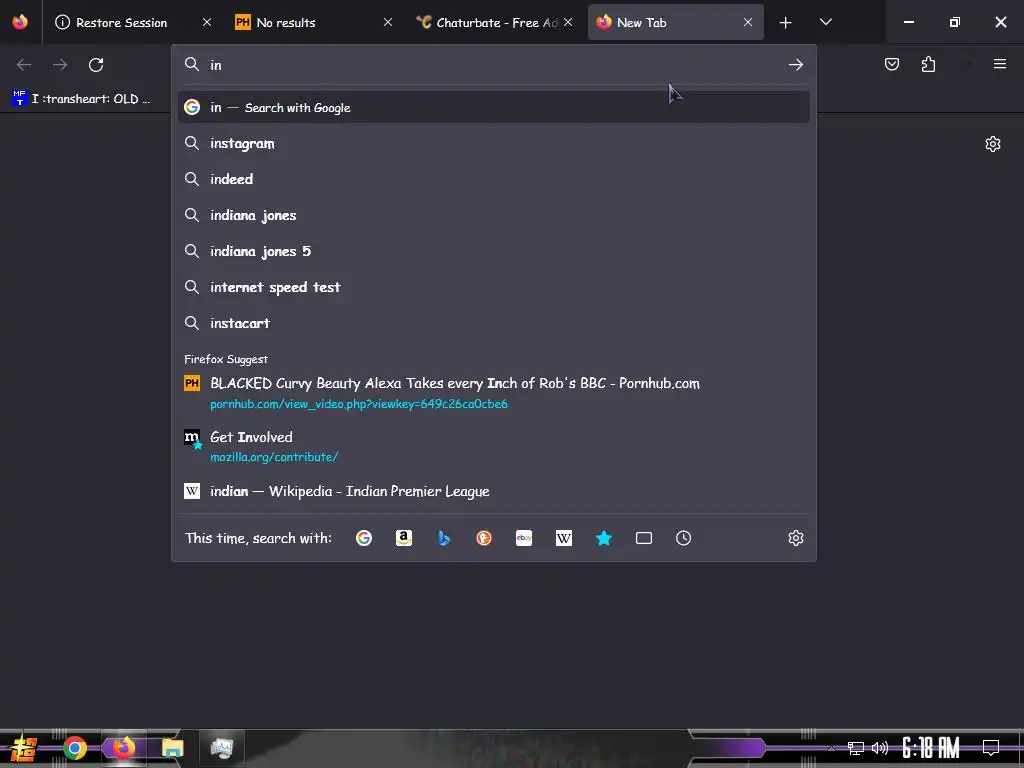The width and height of the screenshot is (1024, 768).
Task: Open network status tray icon
Action: pyautogui.click(x=856, y=748)
